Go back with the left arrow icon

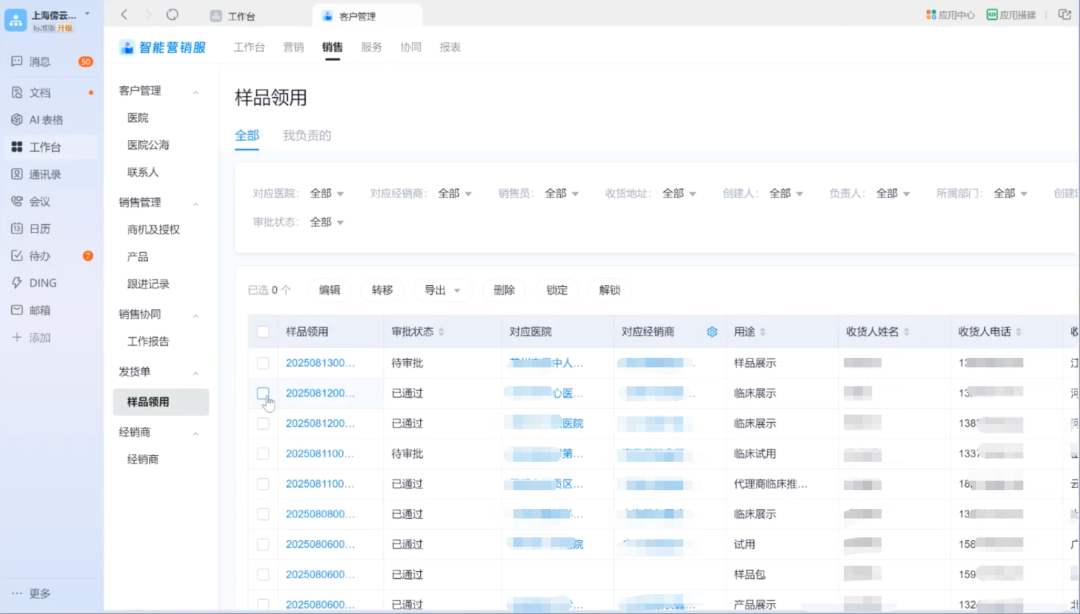(x=124, y=14)
